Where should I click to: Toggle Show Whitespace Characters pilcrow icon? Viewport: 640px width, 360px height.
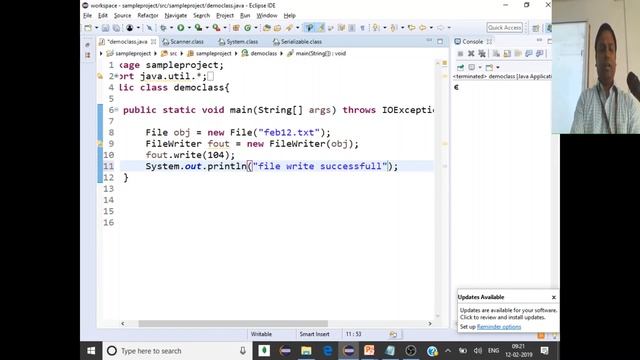[x=362, y=28]
